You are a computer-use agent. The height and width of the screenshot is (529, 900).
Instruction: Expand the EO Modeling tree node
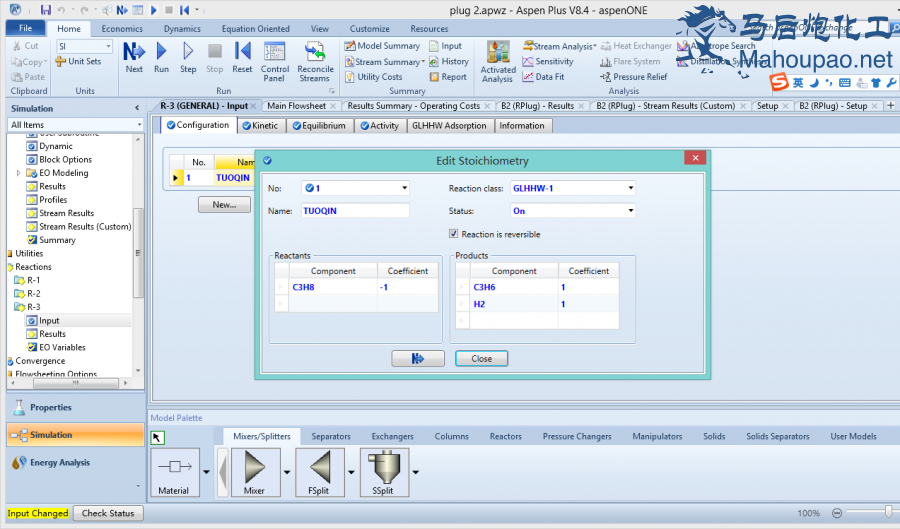(x=19, y=173)
